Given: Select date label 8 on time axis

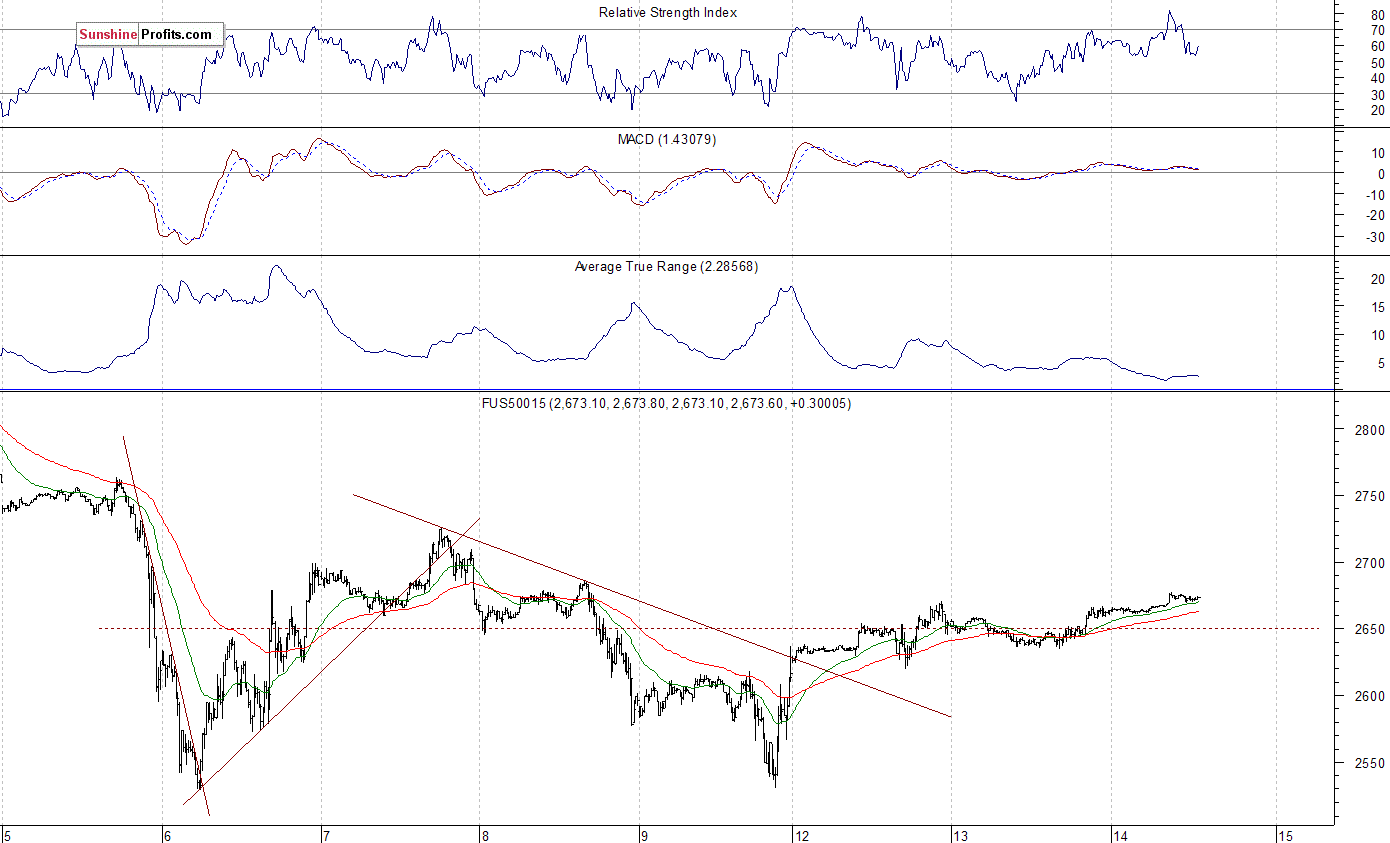Looking at the screenshot, I should [485, 835].
